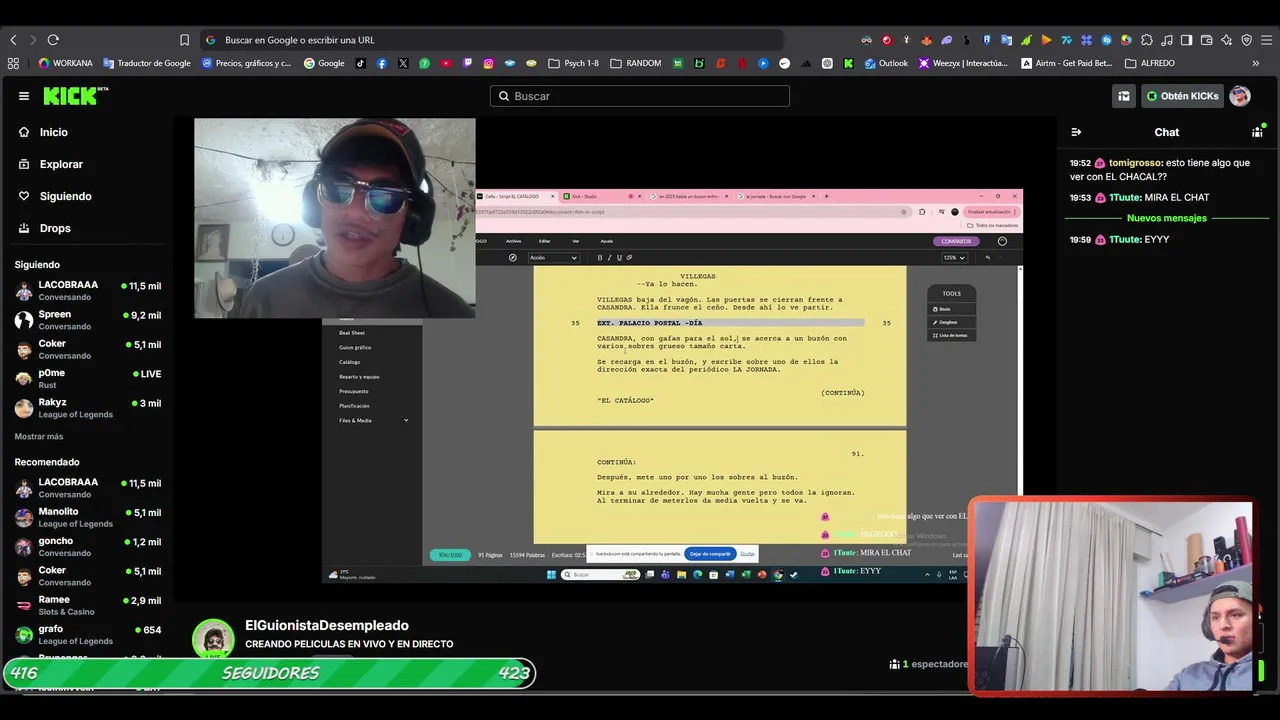Open Manolito in recommended channels
The height and width of the screenshot is (720, 1280).
(87, 517)
